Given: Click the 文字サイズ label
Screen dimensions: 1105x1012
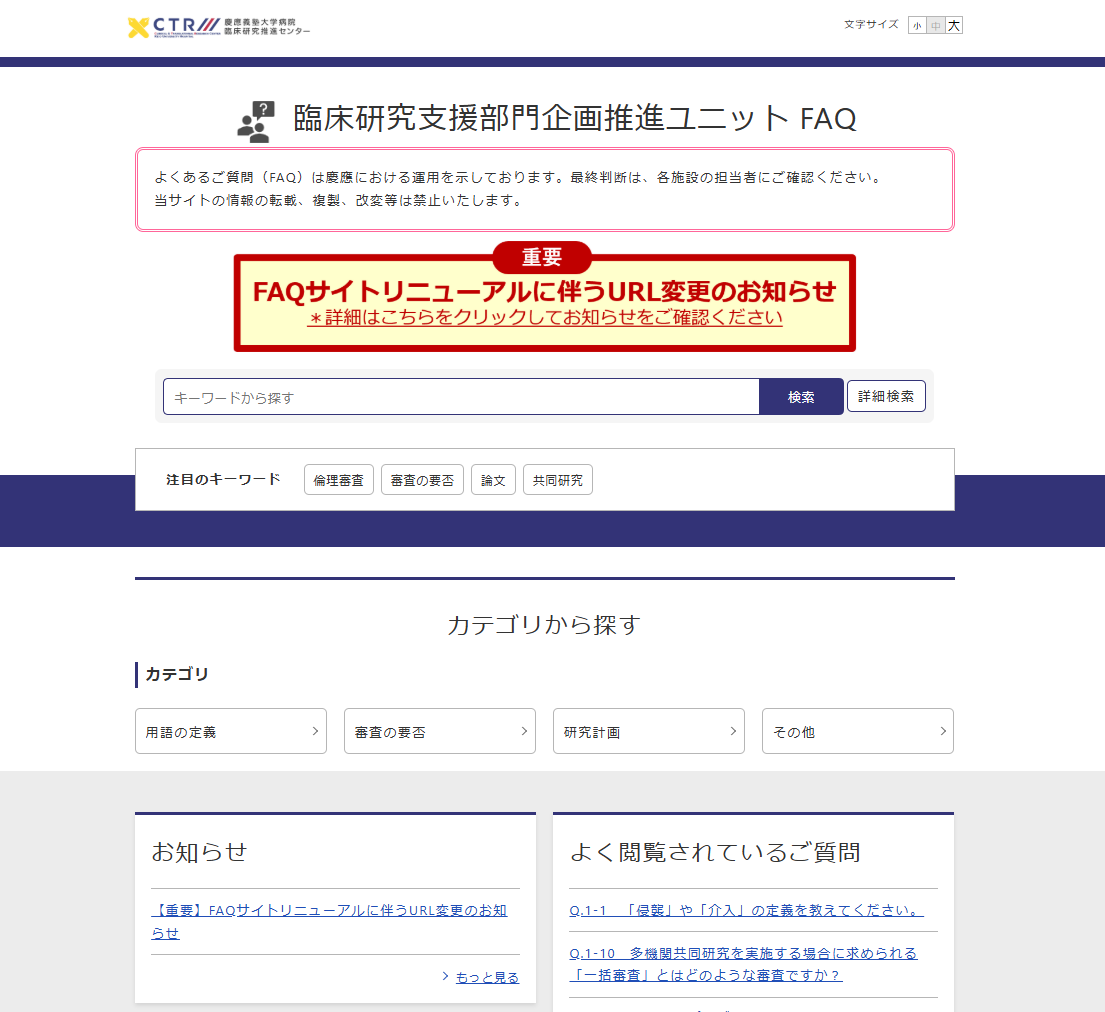Looking at the screenshot, I should pyautogui.click(x=871, y=25).
